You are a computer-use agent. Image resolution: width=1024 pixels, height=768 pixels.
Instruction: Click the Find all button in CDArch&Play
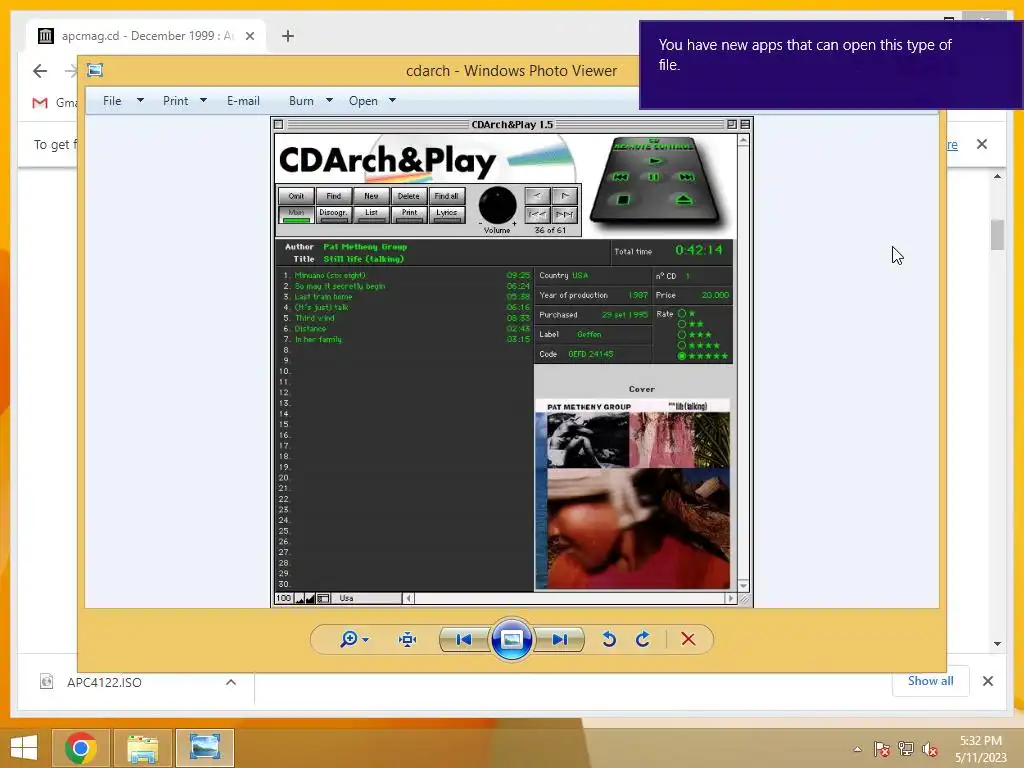tap(447, 196)
